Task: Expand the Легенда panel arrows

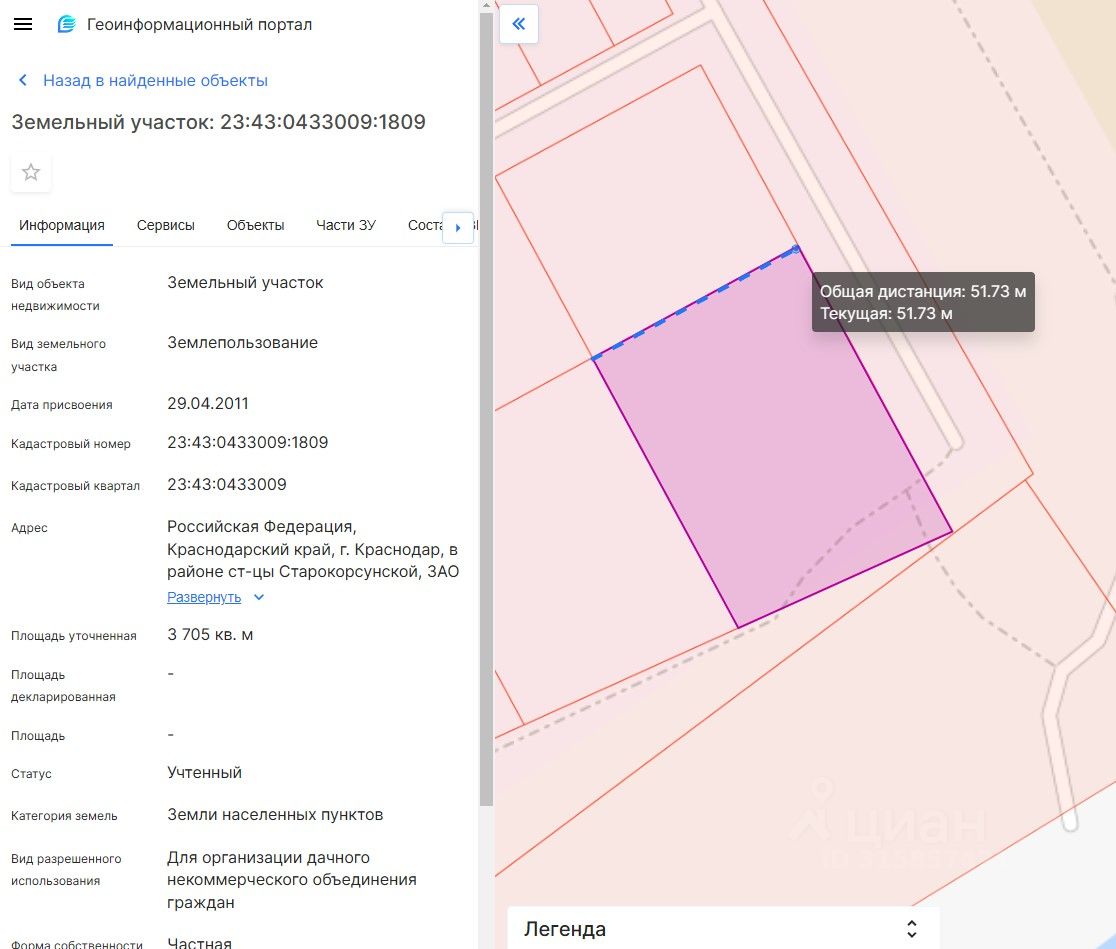Action: 911,928
